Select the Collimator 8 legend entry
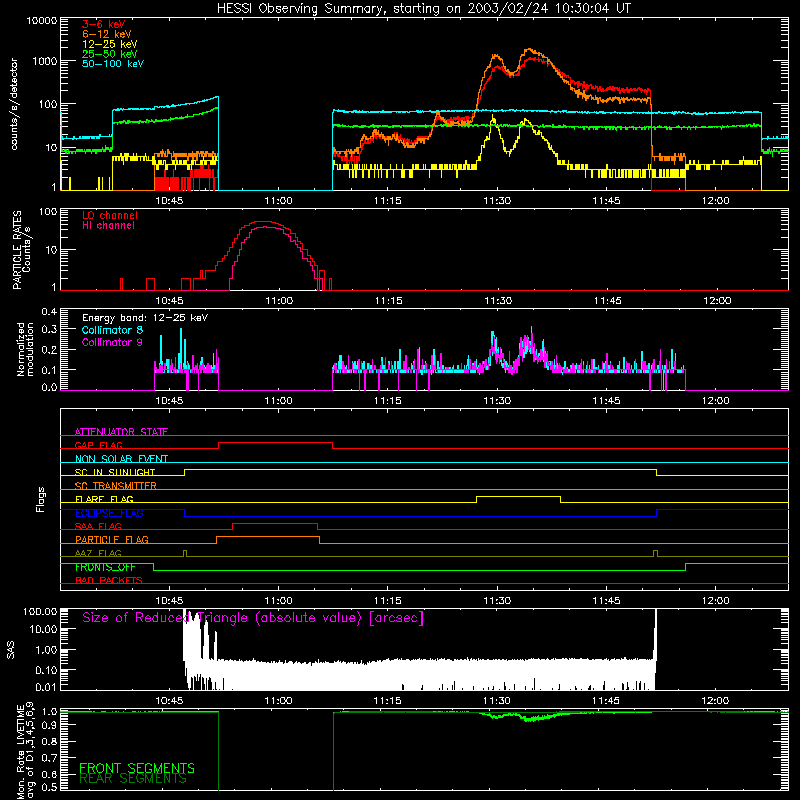 [112, 330]
